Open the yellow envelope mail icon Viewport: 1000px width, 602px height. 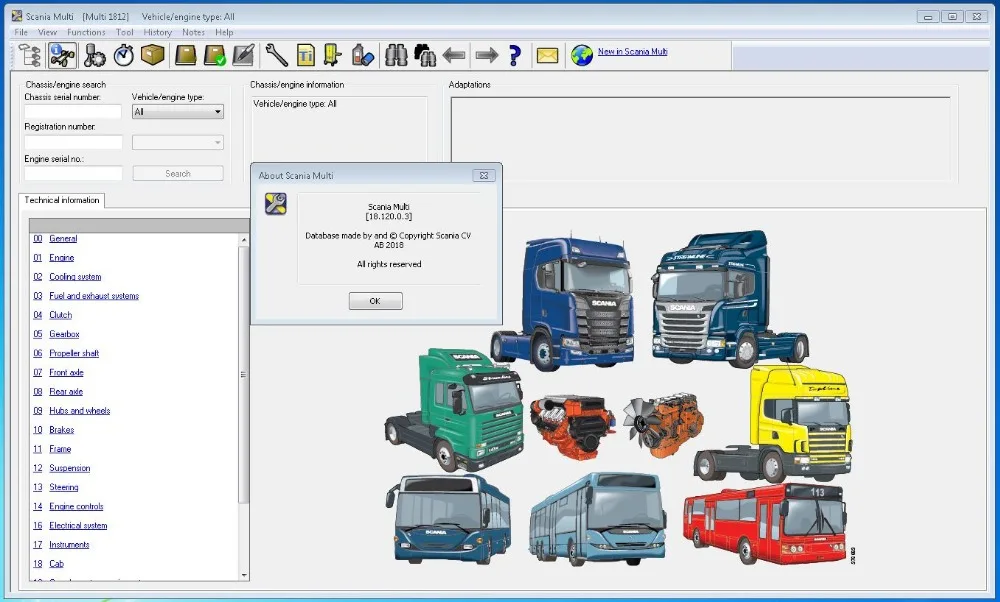(547, 55)
